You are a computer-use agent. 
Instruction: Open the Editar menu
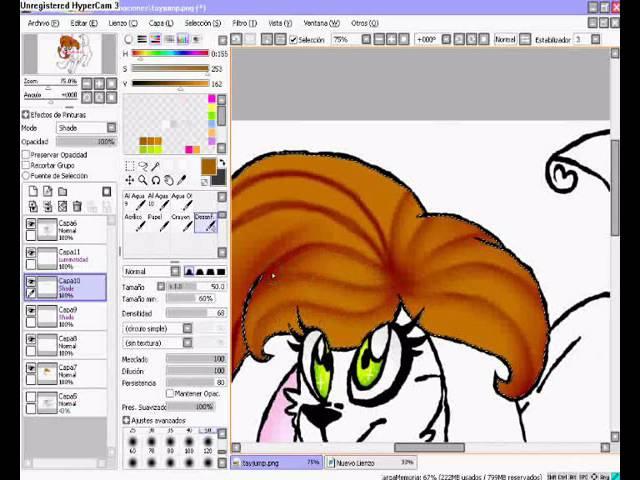click(x=84, y=23)
